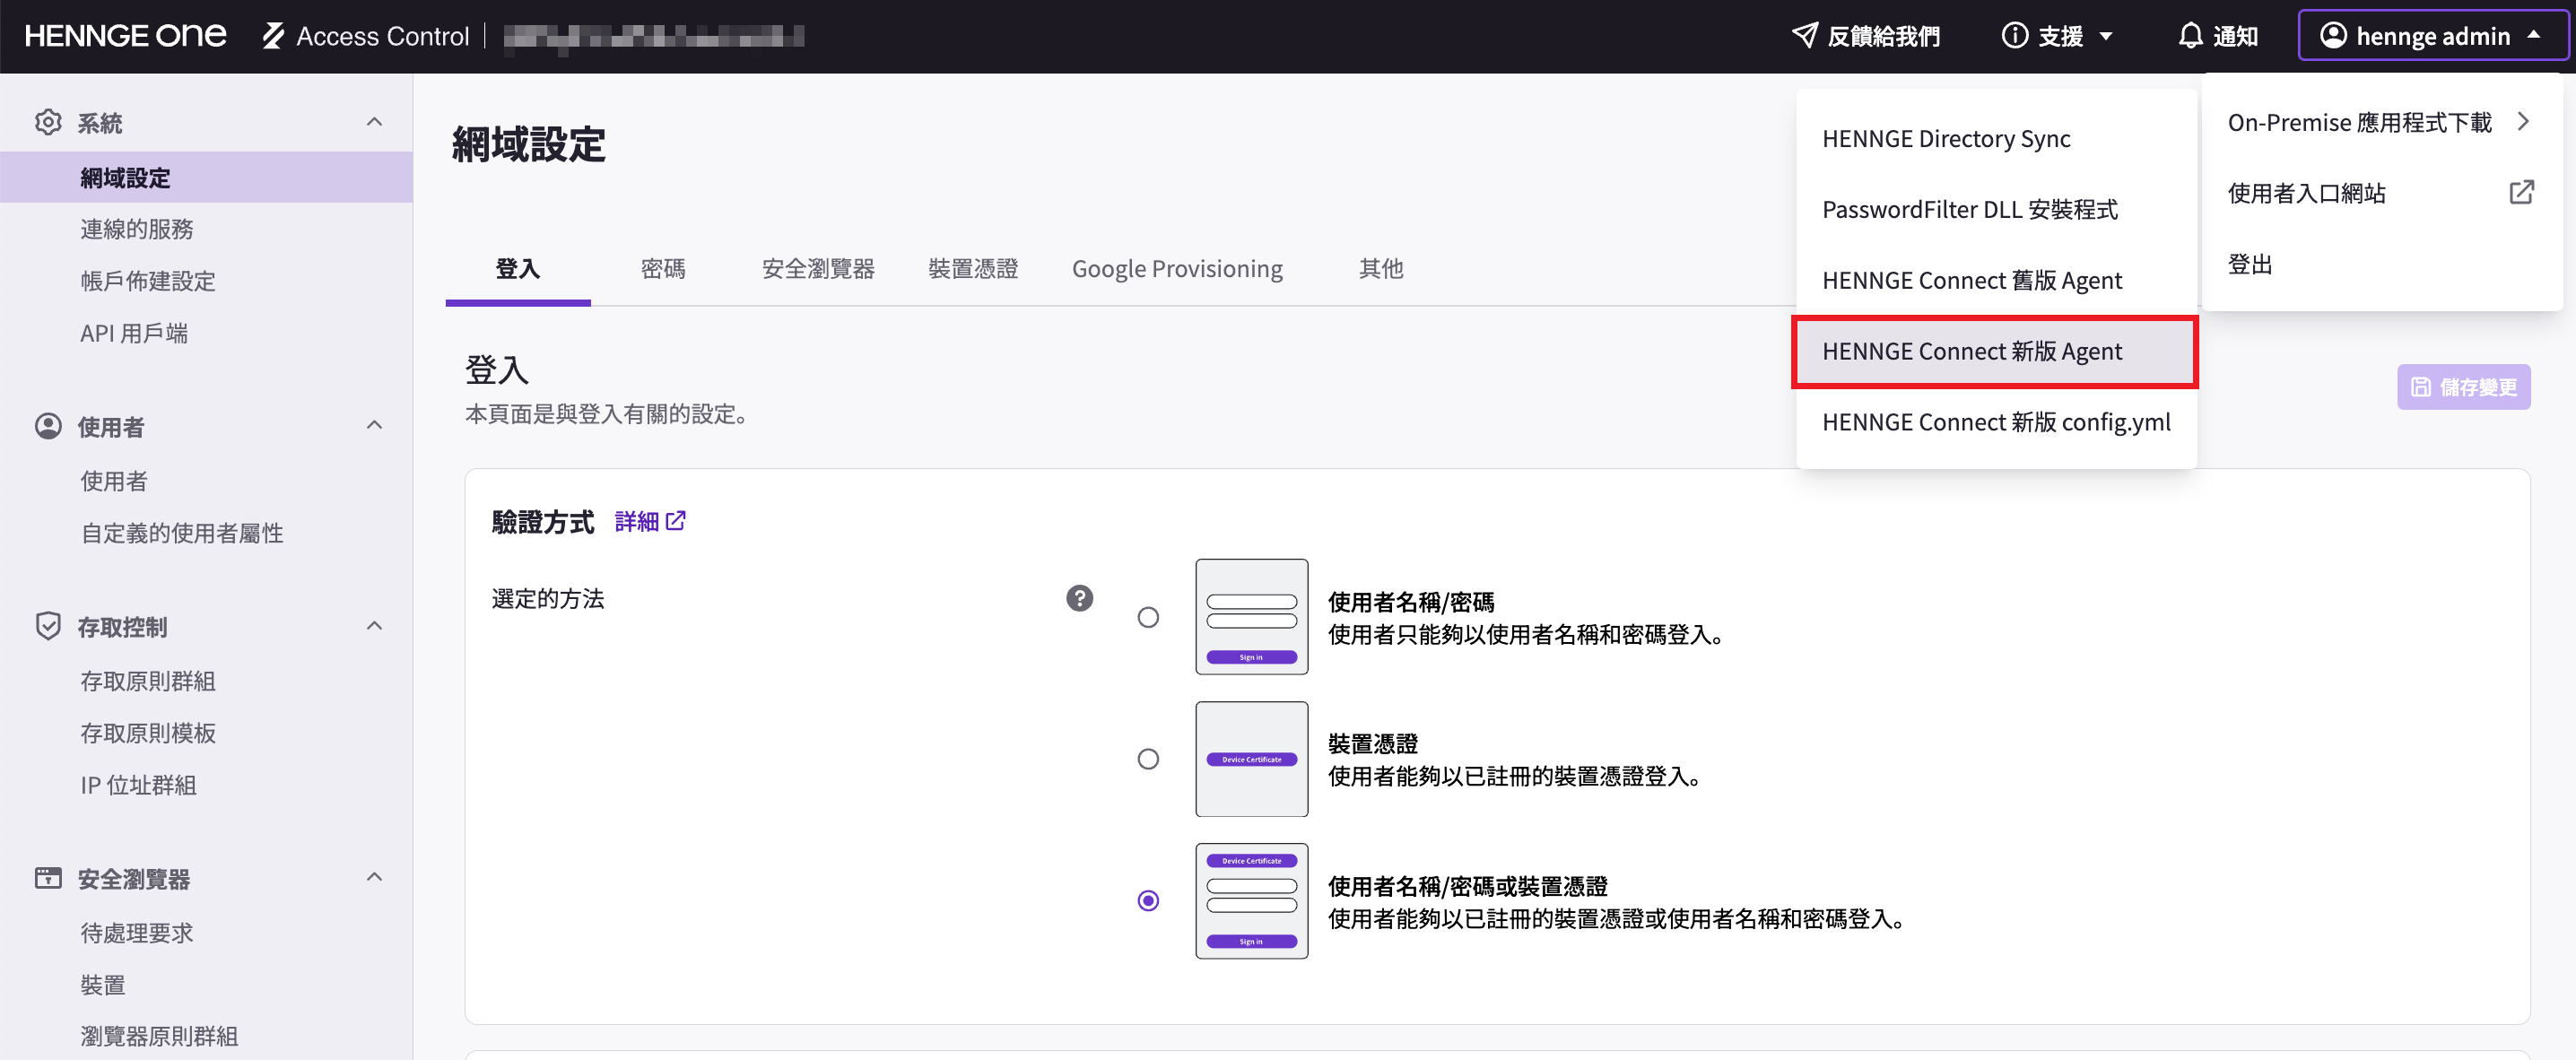Open 網域設定 in the sidebar

click(206, 177)
